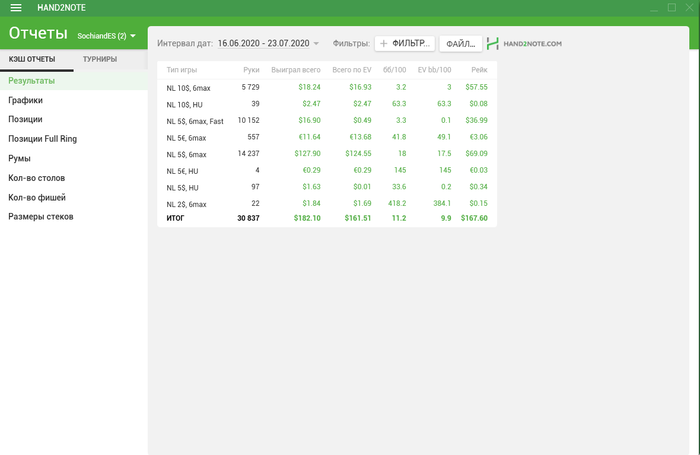Screen dimensions: 700x455
Task: Click the Hand2Note logo icon
Action: coord(492,43)
